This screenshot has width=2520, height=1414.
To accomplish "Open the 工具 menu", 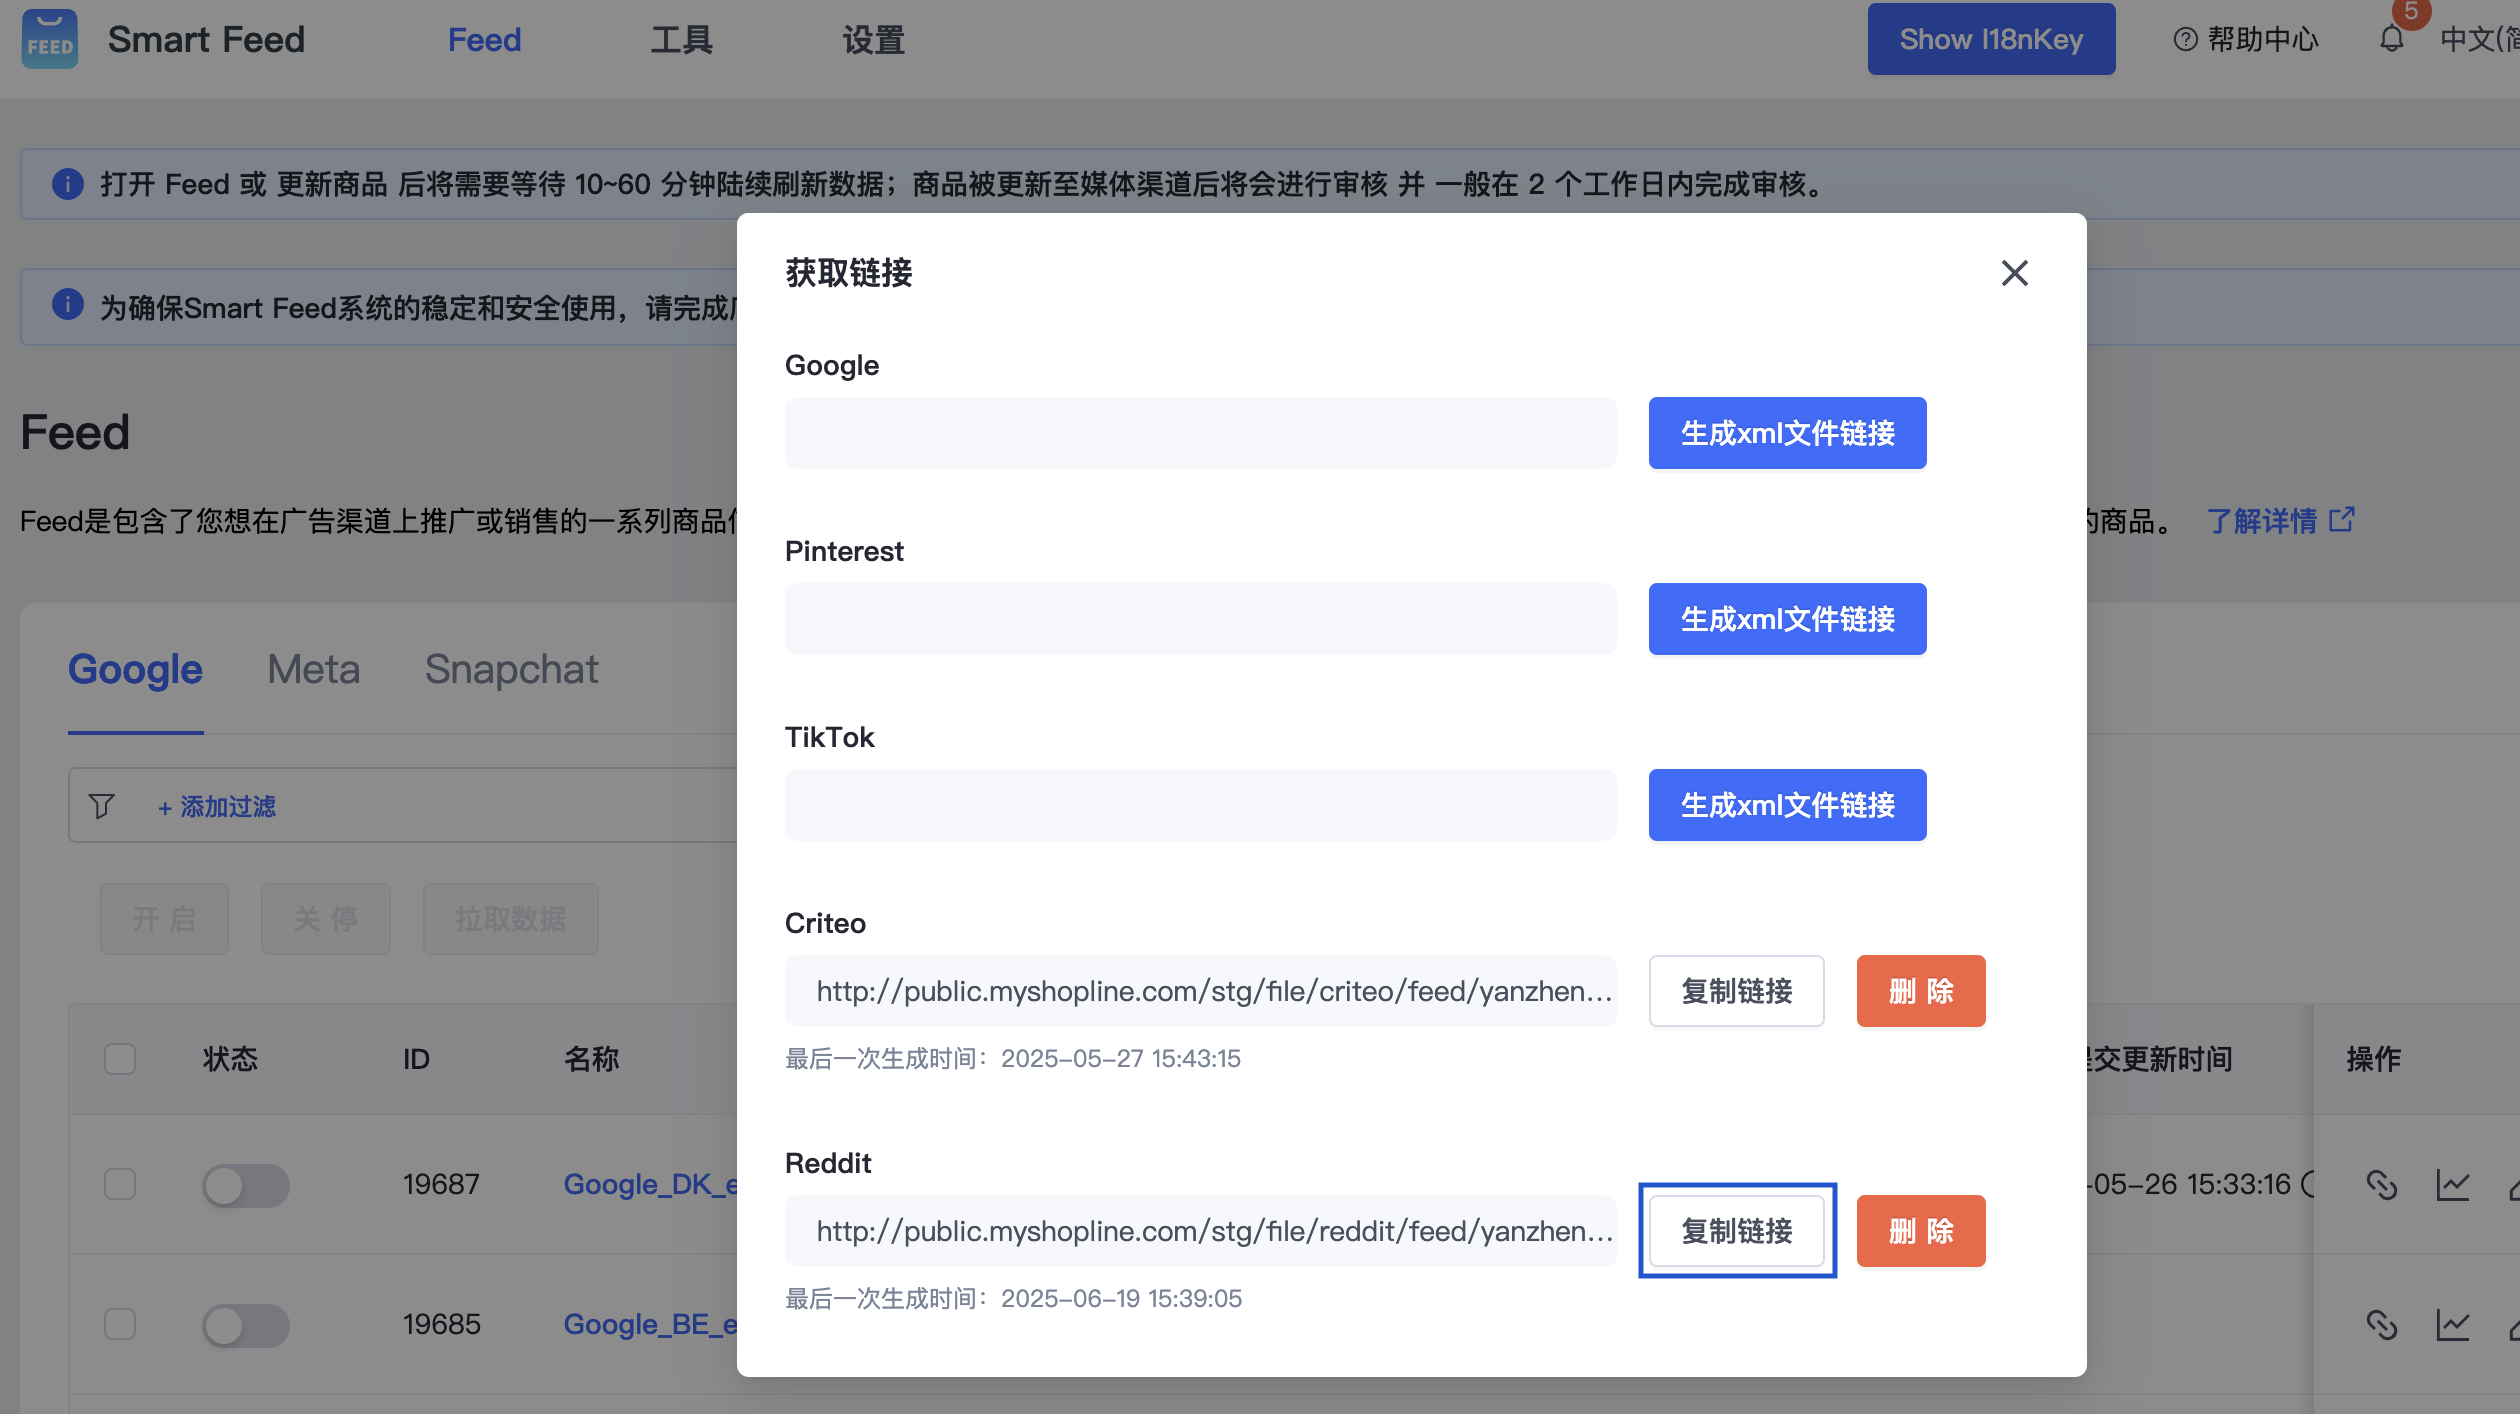I will 681,39.
